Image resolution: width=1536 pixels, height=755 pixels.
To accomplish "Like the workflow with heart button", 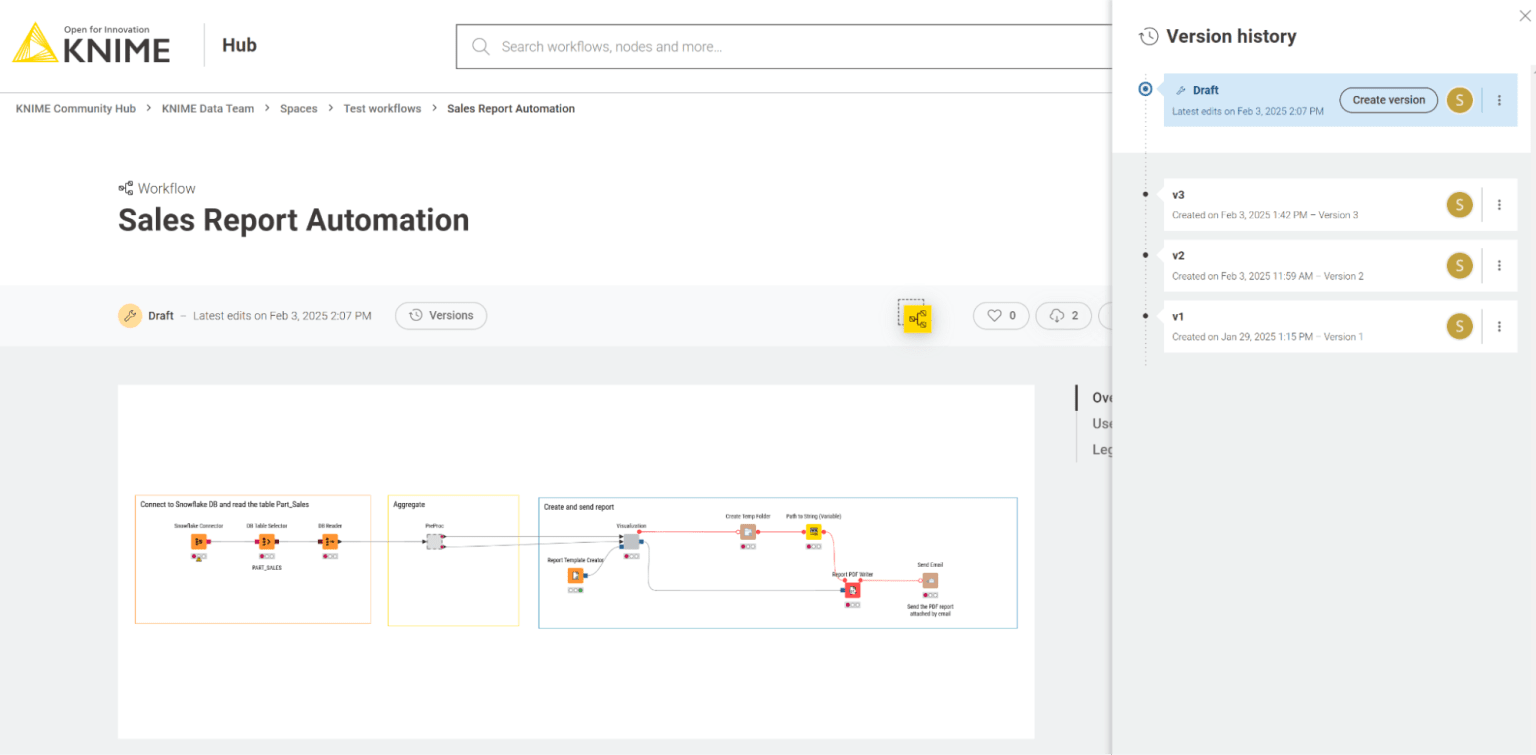I will pos(1001,316).
